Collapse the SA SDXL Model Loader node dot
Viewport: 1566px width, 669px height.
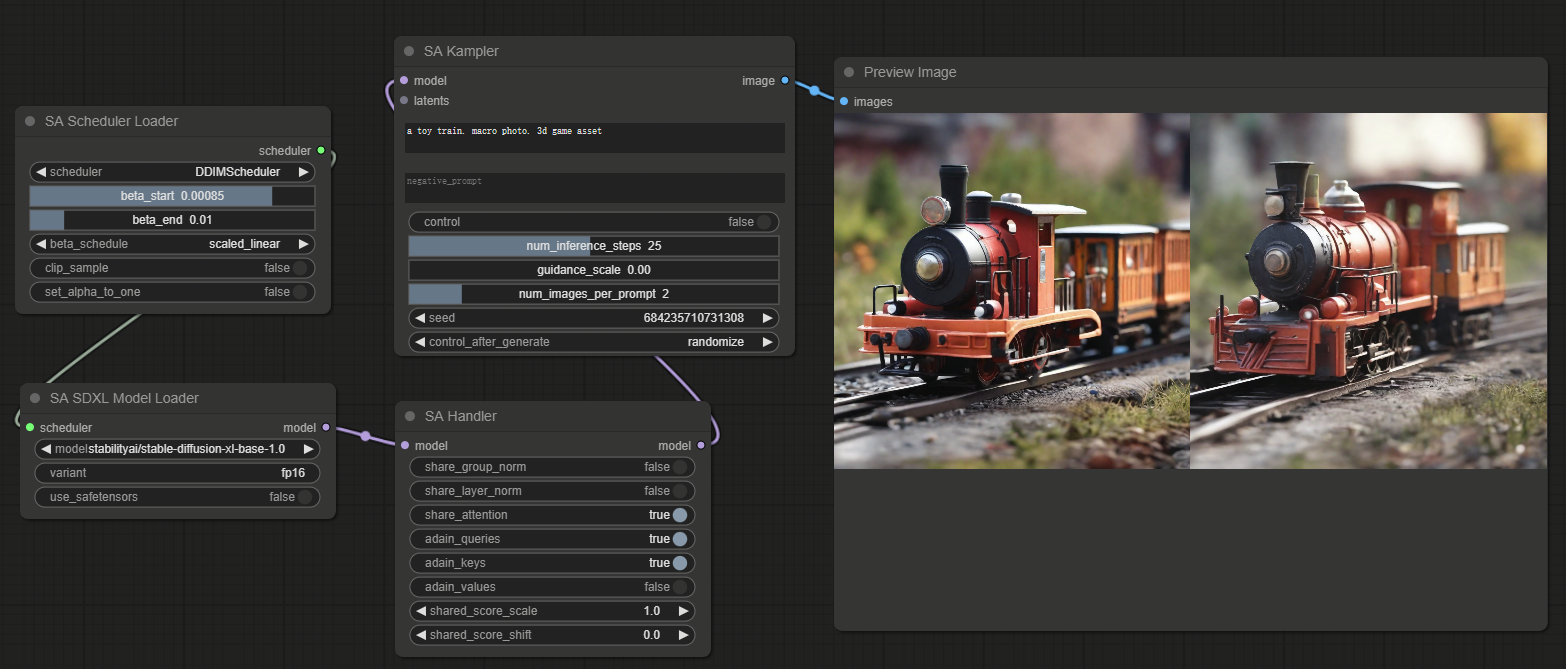coord(35,398)
